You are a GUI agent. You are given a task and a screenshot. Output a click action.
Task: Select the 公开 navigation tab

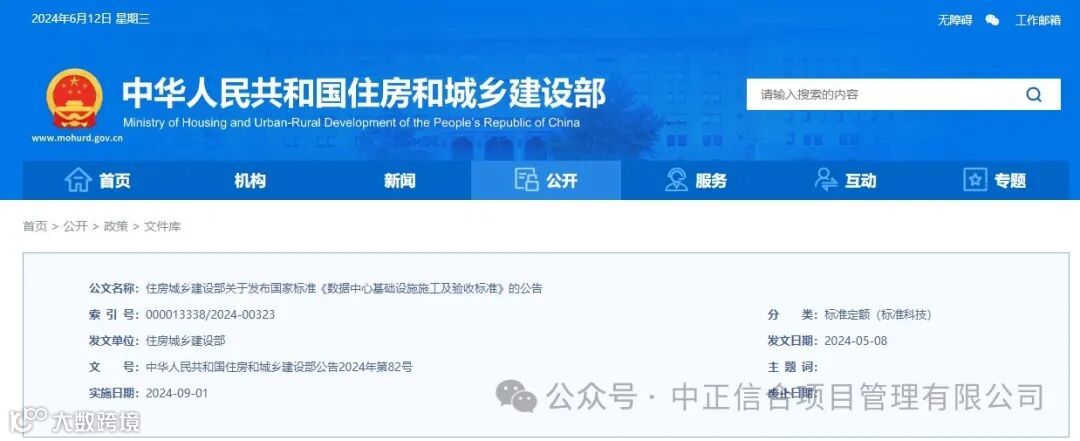tap(546, 181)
